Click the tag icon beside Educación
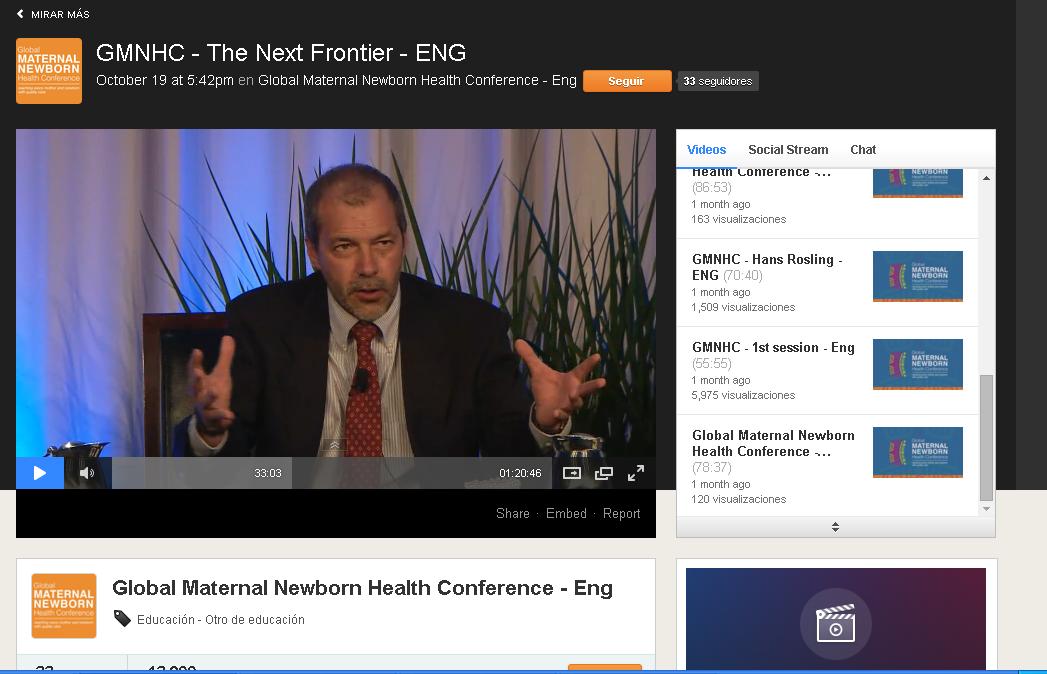 coord(122,619)
